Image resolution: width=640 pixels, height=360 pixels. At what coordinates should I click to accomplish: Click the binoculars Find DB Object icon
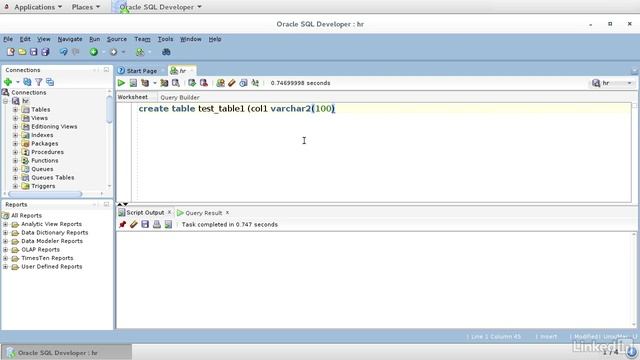coord(166,52)
